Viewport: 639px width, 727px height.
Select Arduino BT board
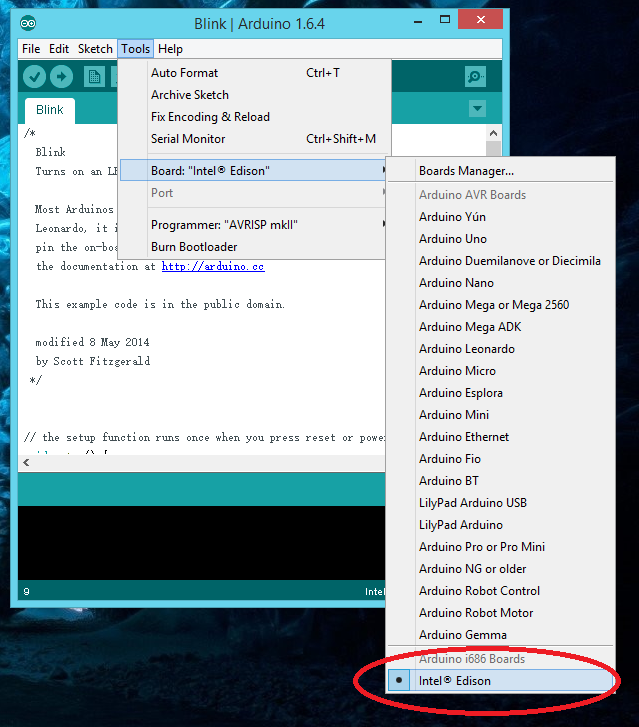(x=501, y=481)
